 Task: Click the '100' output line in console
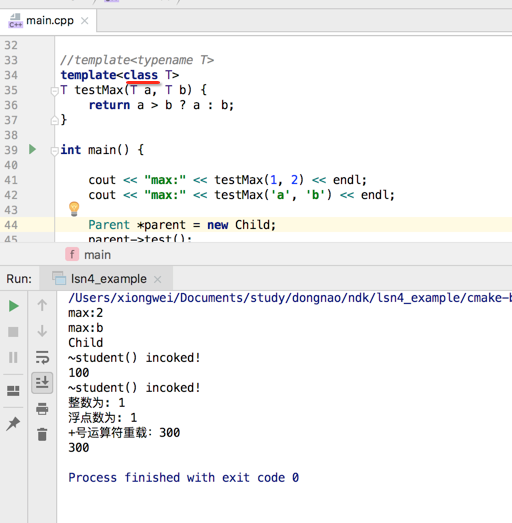tap(79, 373)
